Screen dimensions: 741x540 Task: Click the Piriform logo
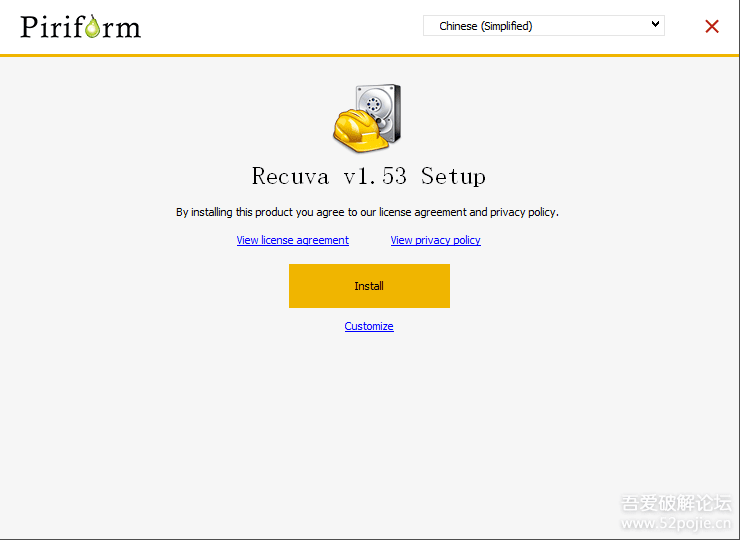(80, 26)
